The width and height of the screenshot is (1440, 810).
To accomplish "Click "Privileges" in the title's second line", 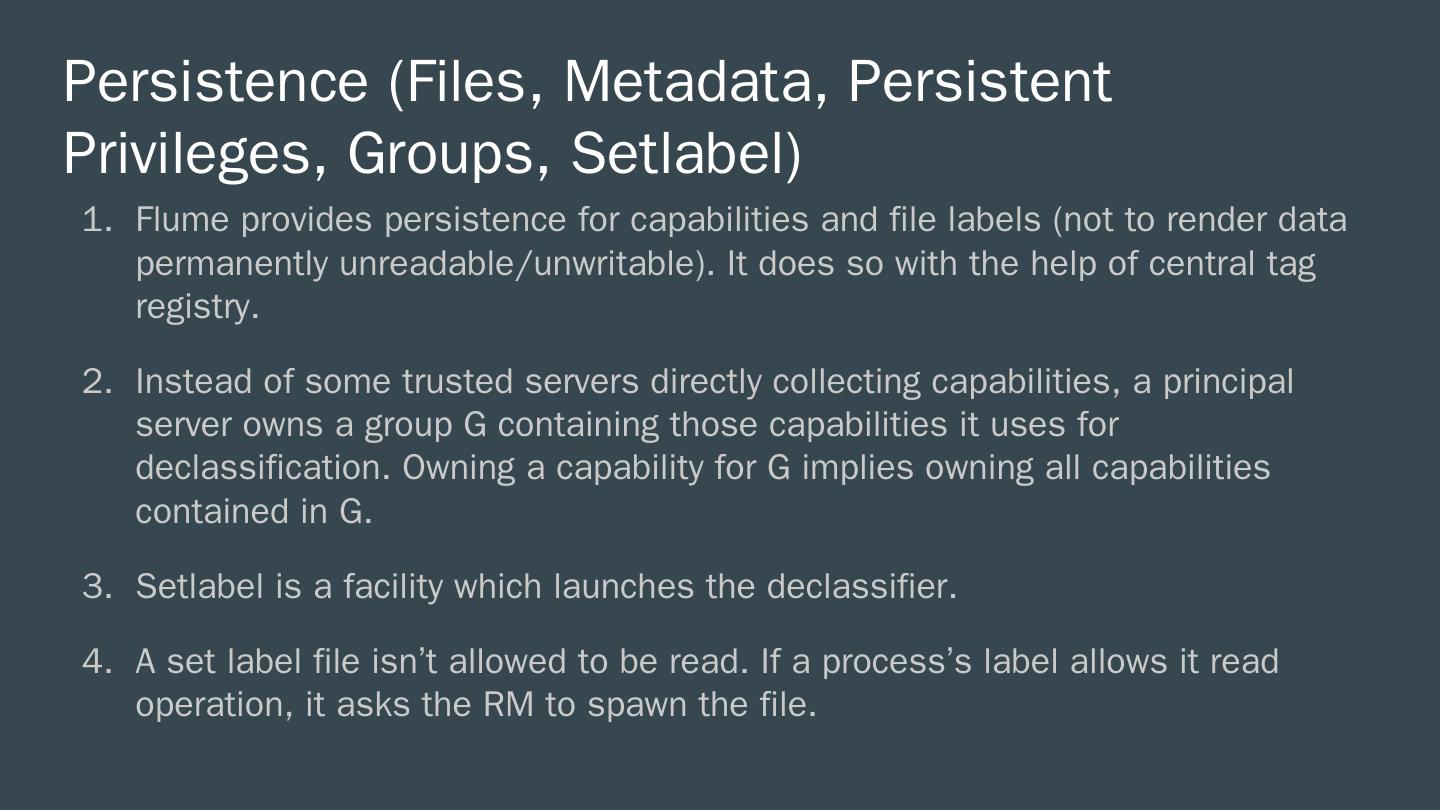I will pos(194,153).
